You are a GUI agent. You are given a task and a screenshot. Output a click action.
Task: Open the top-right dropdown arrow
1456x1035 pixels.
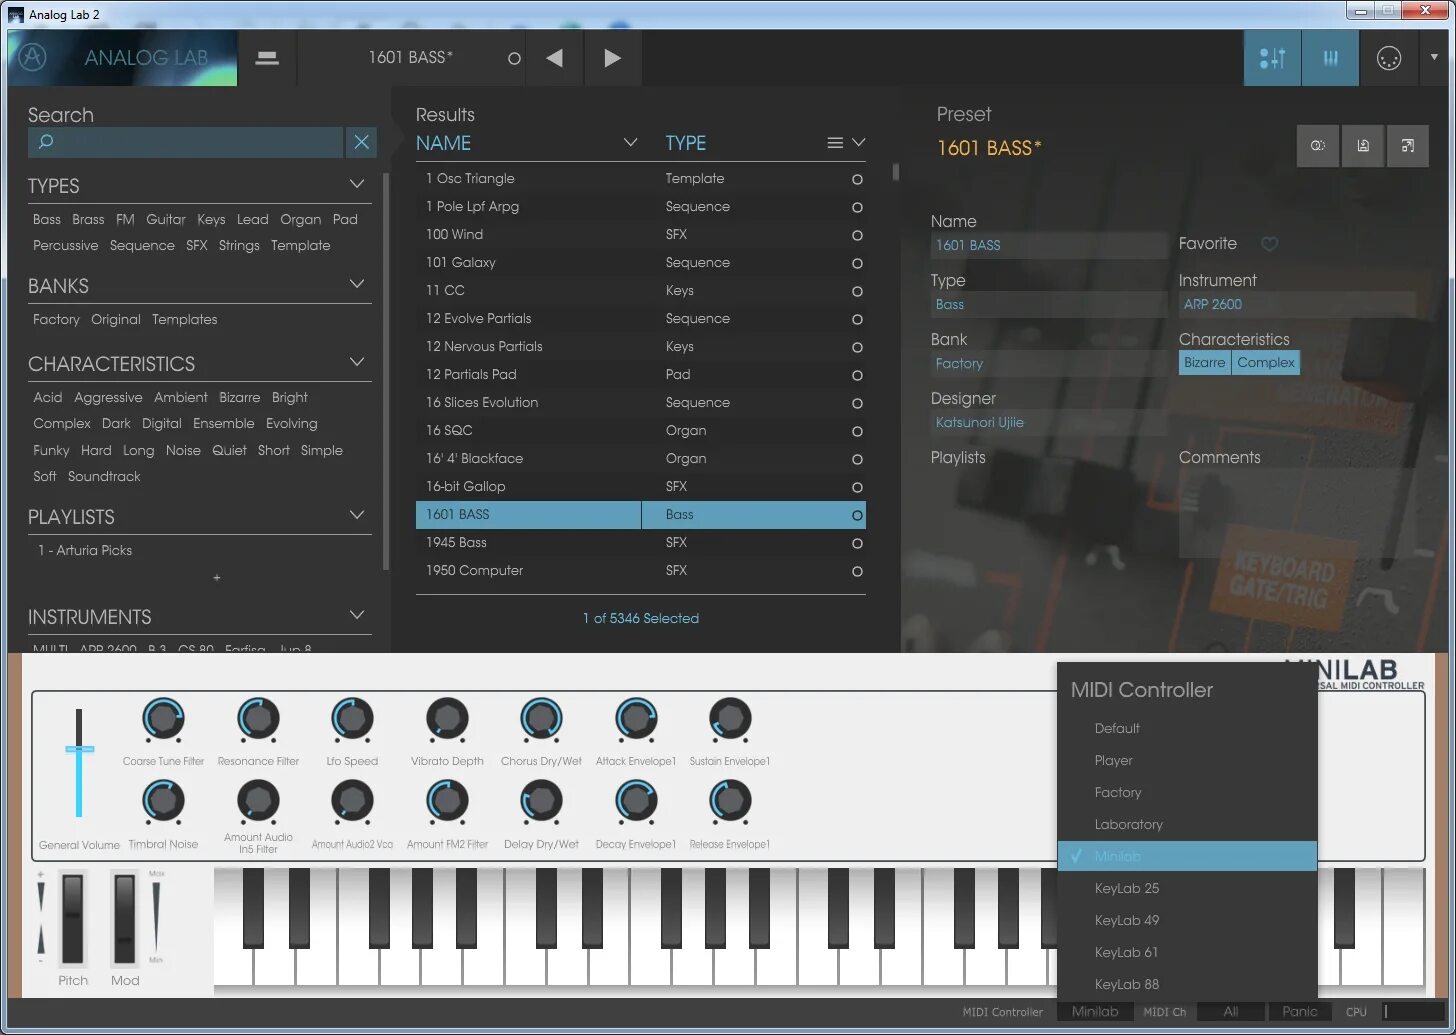pos(1434,57)
